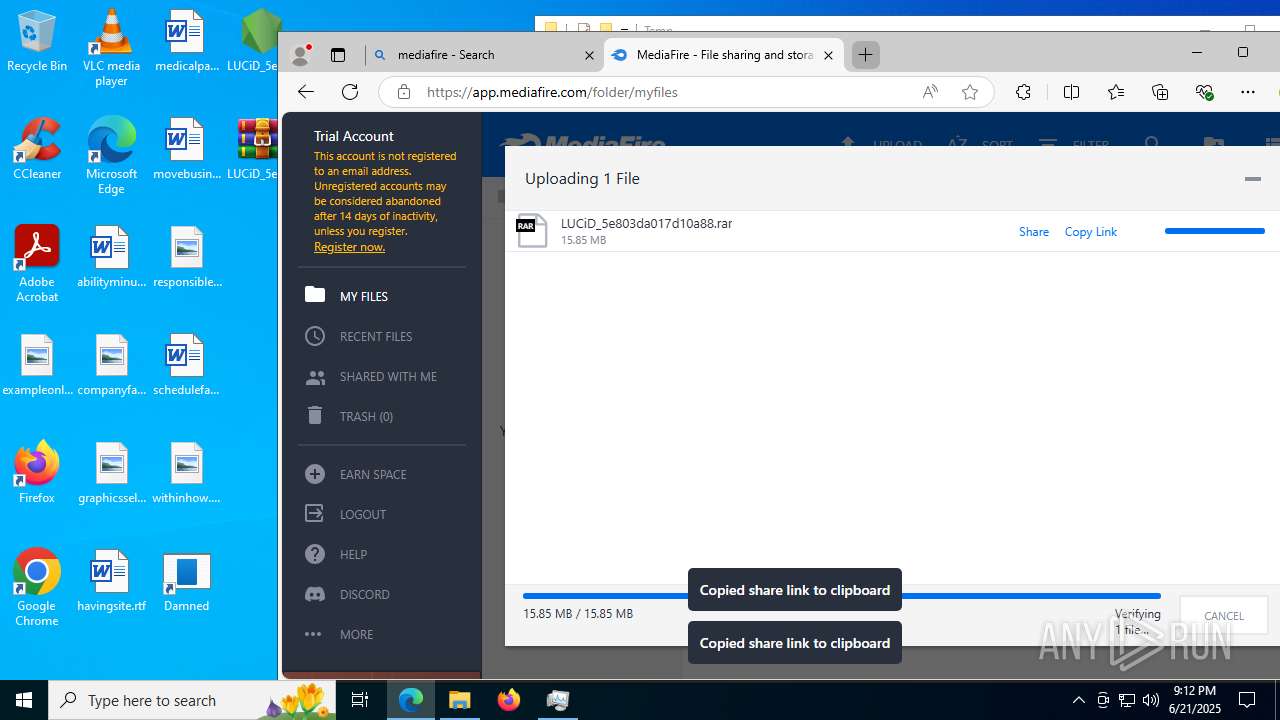Open Edge Split screen icon
The height and width of the screenshot is (720, 1280).
(x=1071, y=92)
